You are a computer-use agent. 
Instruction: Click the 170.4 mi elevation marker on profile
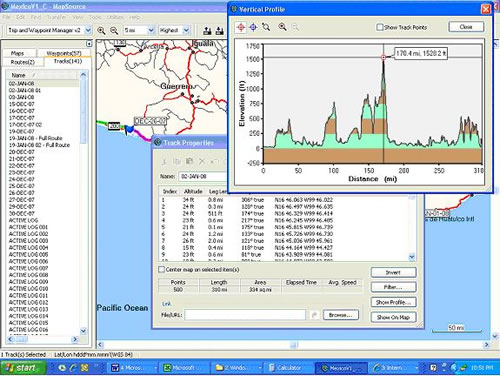[x=383, y=57]
